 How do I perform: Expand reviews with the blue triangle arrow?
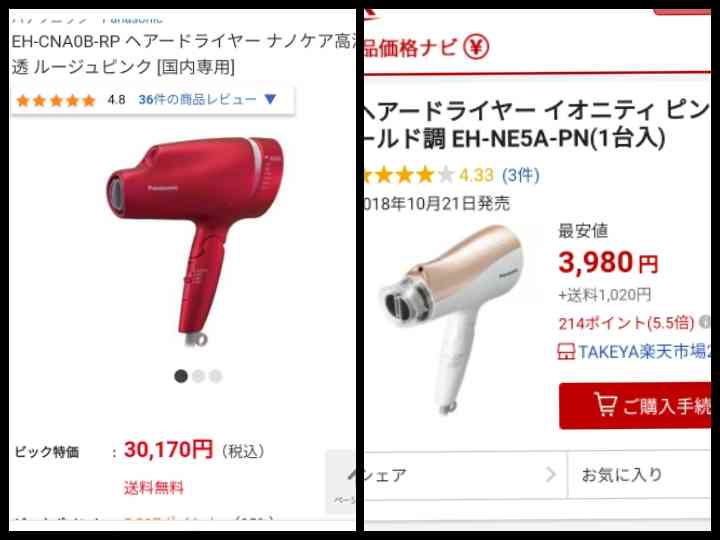point(270,99)
